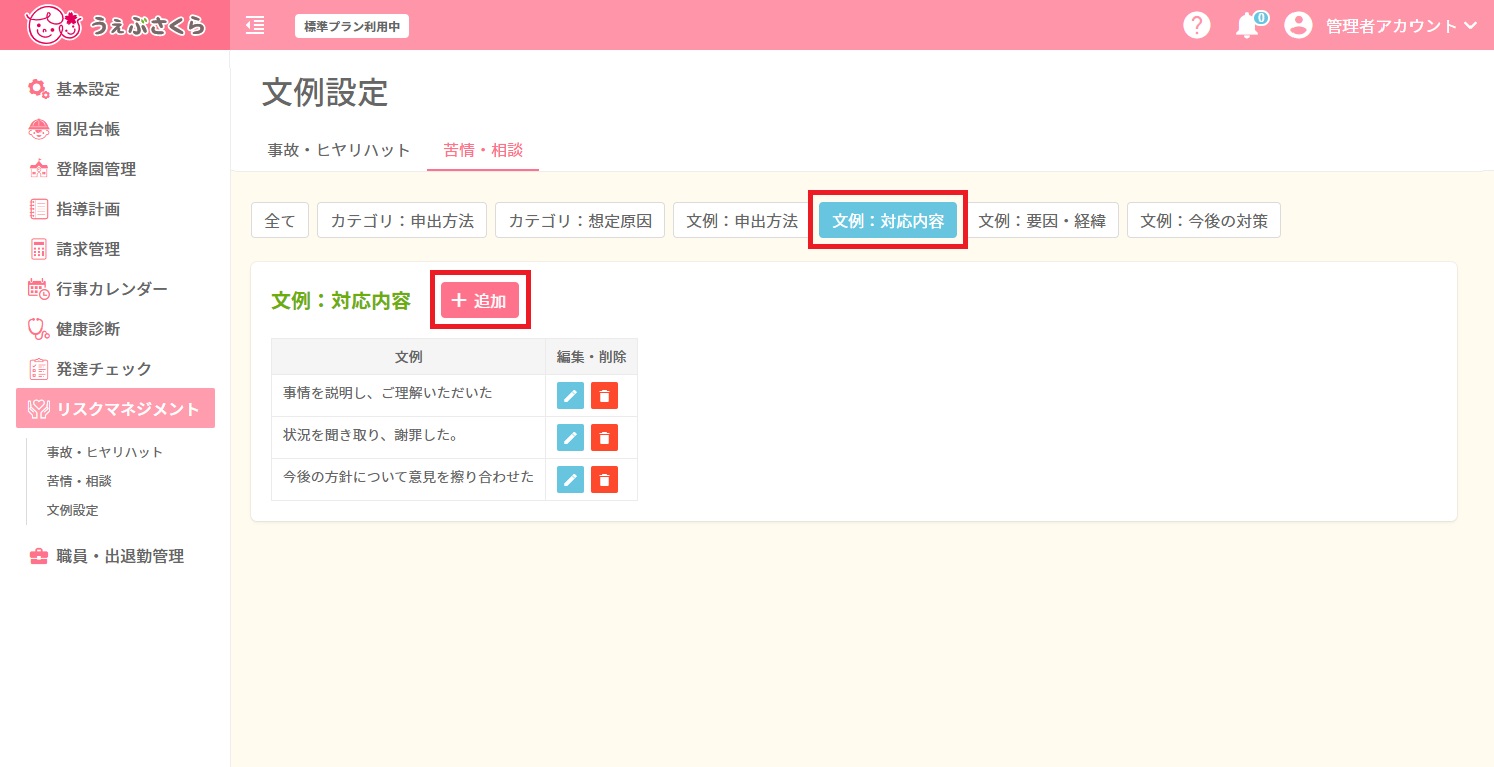The width and height of the screenshot is (1494, 767).
Task: Click the 請求管理 calculator icon
Action: tap(38, 249)
